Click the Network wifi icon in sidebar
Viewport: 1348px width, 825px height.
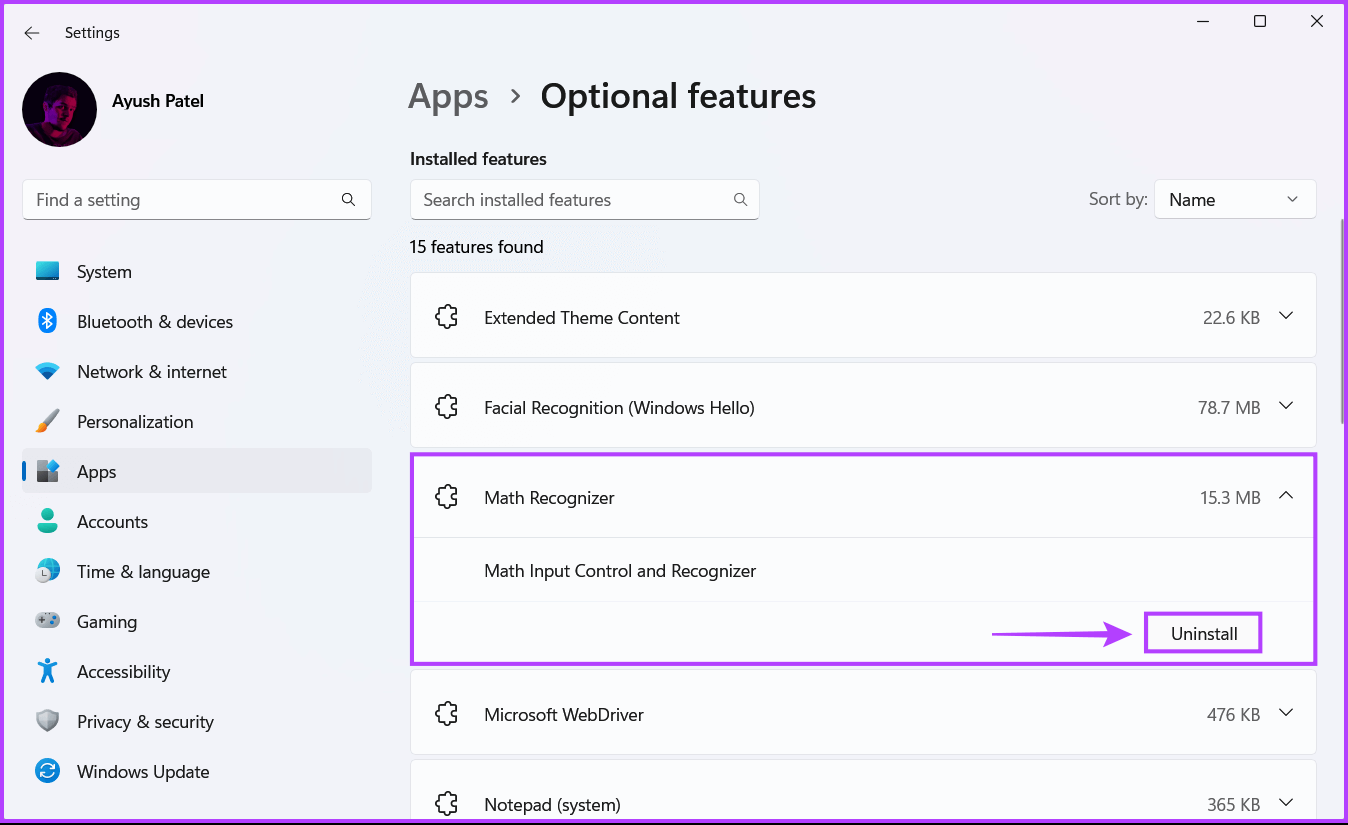tap(47, 371)
